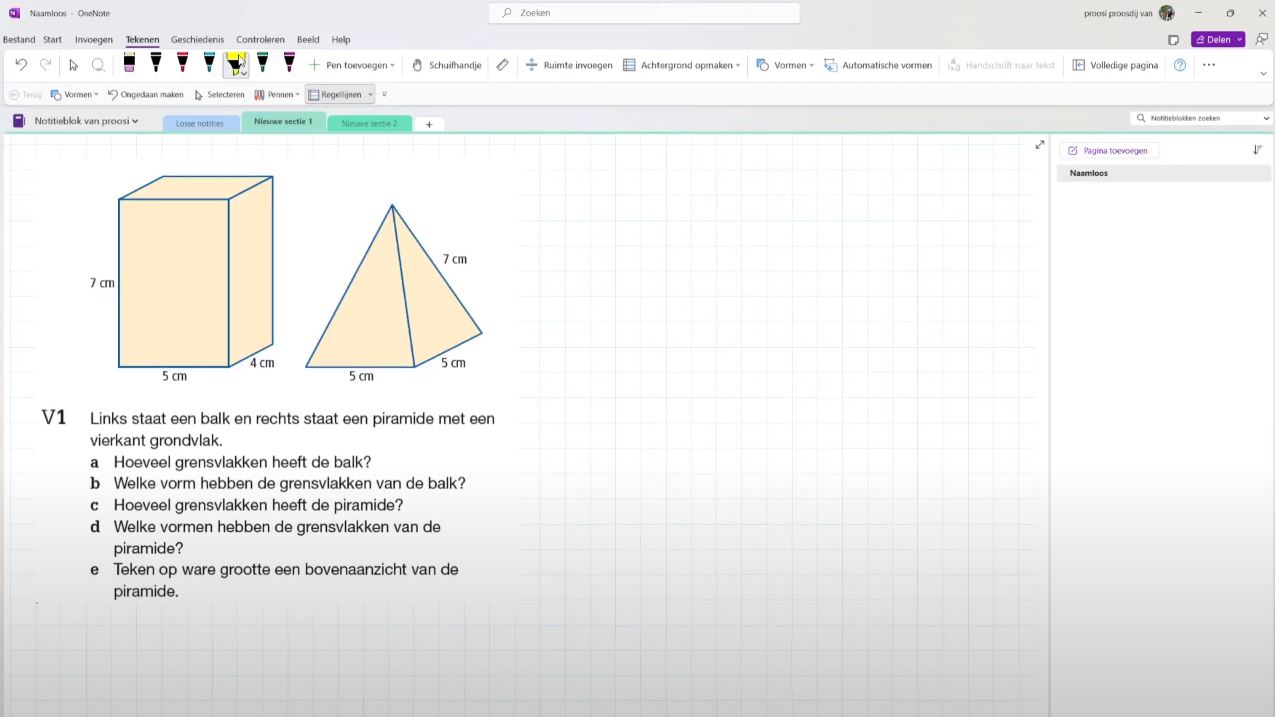Viewport: 1275px width, 717px height.
Task: Expand the Notitieblok van proosi dropdown
Action: tap(86, 121)
